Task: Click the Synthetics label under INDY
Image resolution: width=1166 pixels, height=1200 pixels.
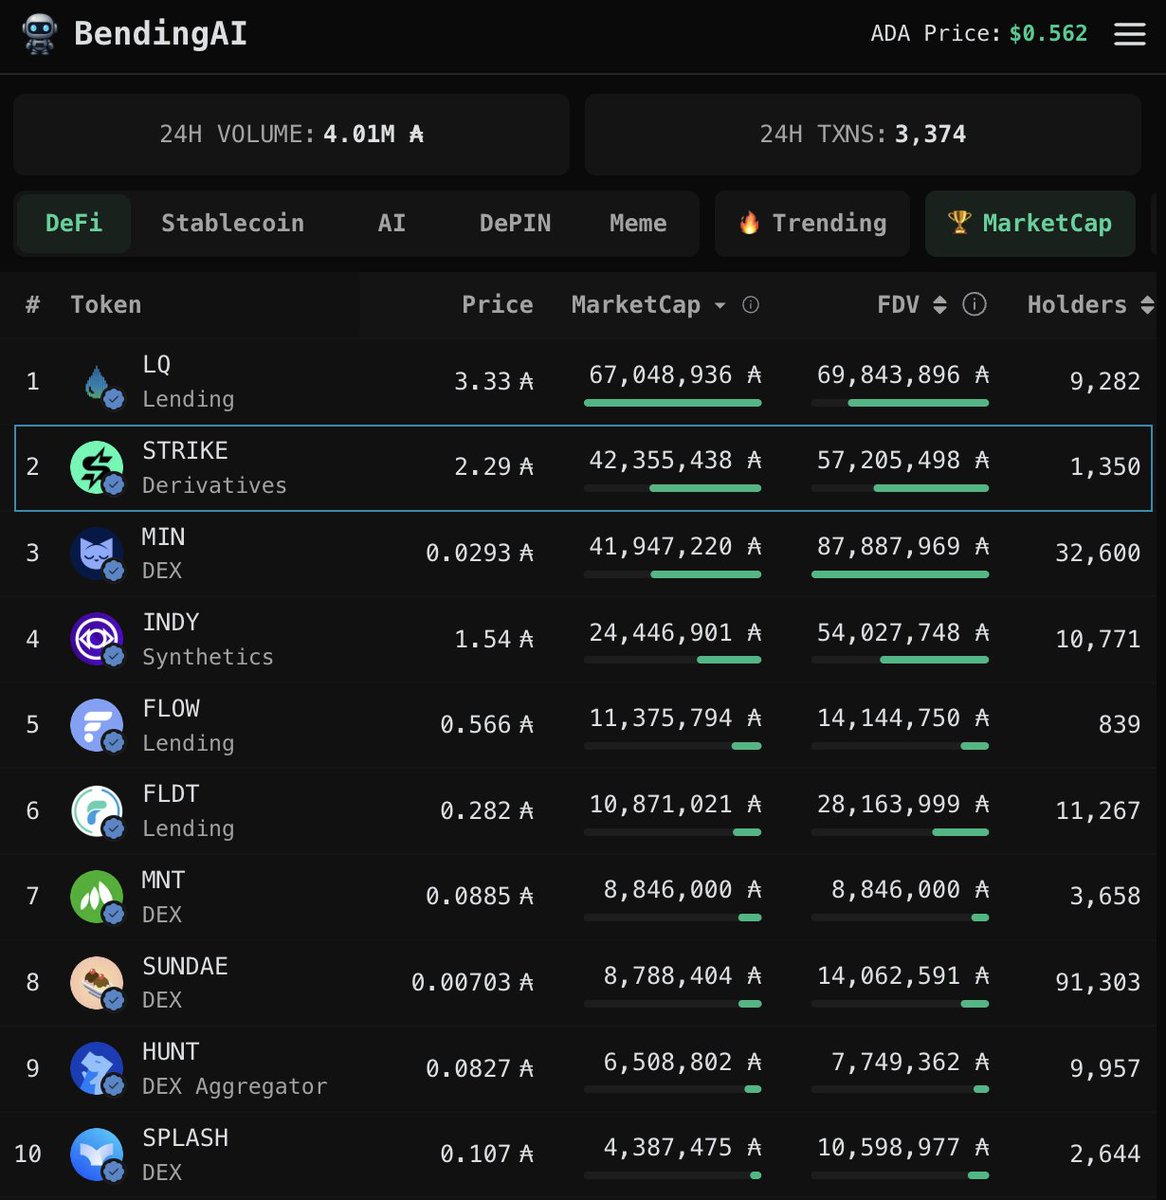Action: [208, 657]
